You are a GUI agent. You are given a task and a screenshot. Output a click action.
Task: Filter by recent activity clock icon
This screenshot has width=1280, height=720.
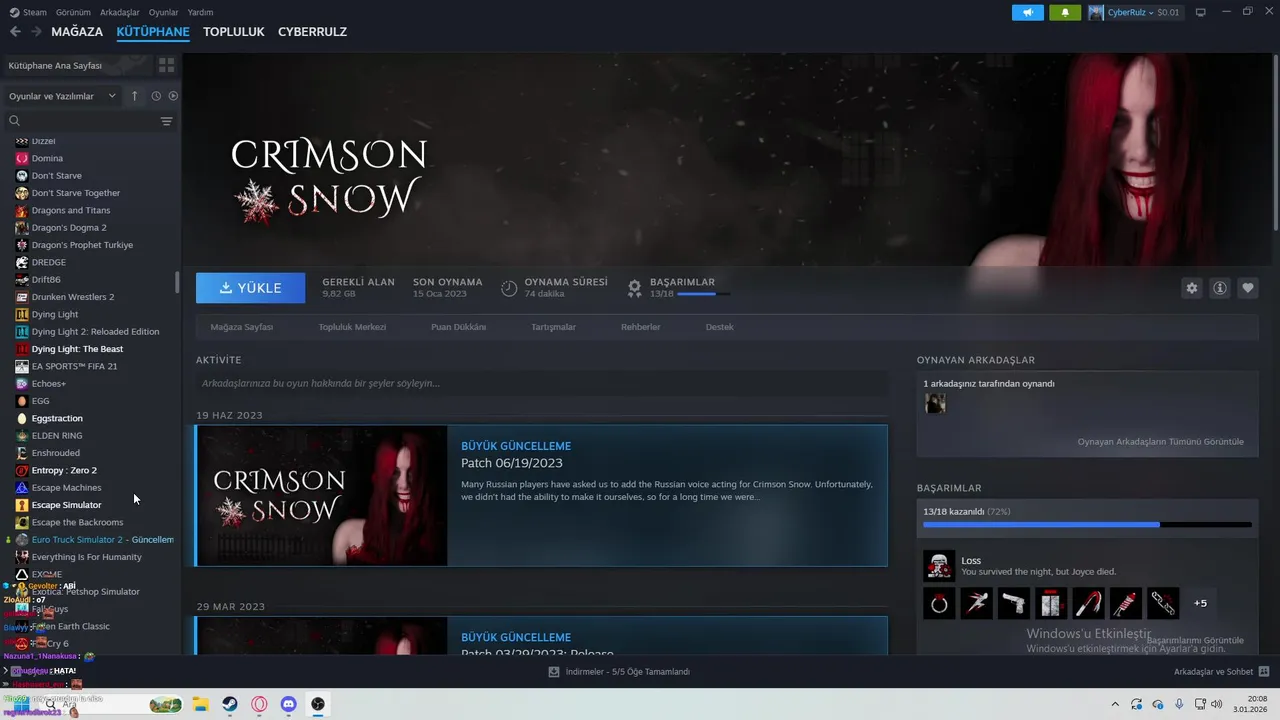pyautogui.click(x=156, y=96)
